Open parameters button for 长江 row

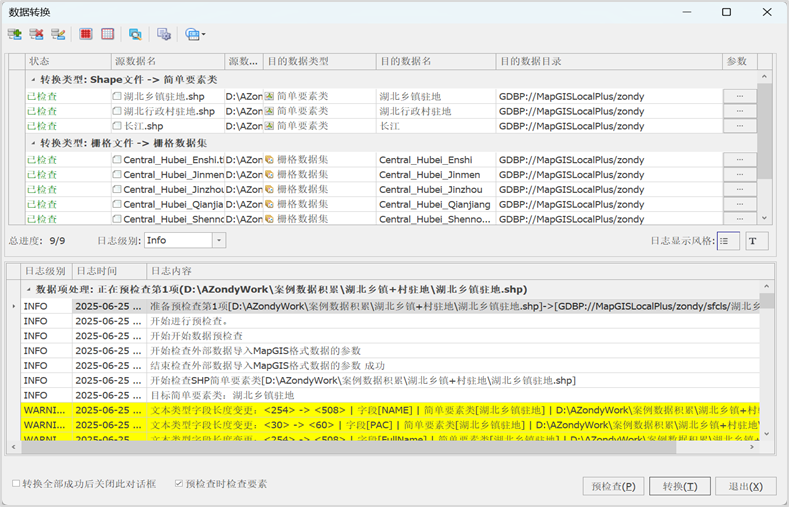(x=740, y=126)
